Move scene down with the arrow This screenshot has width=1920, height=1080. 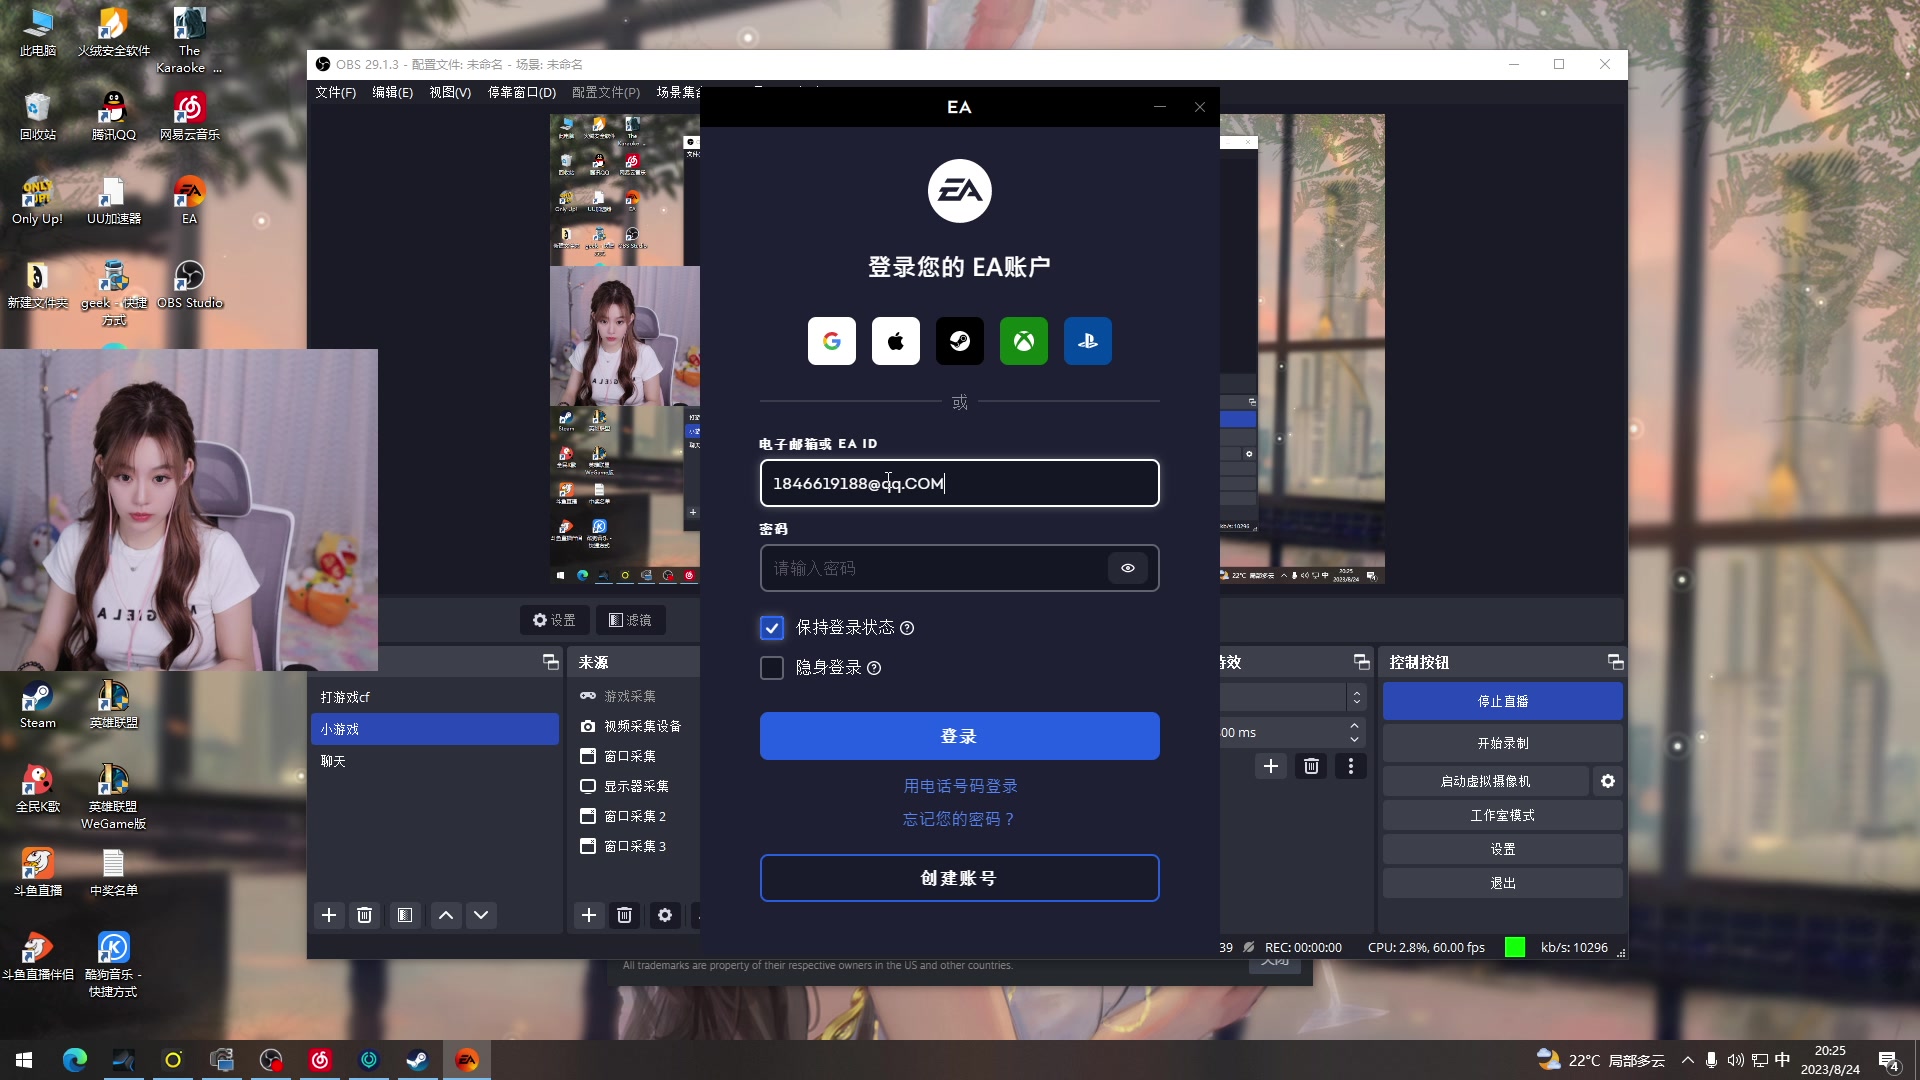pos(481,915)
